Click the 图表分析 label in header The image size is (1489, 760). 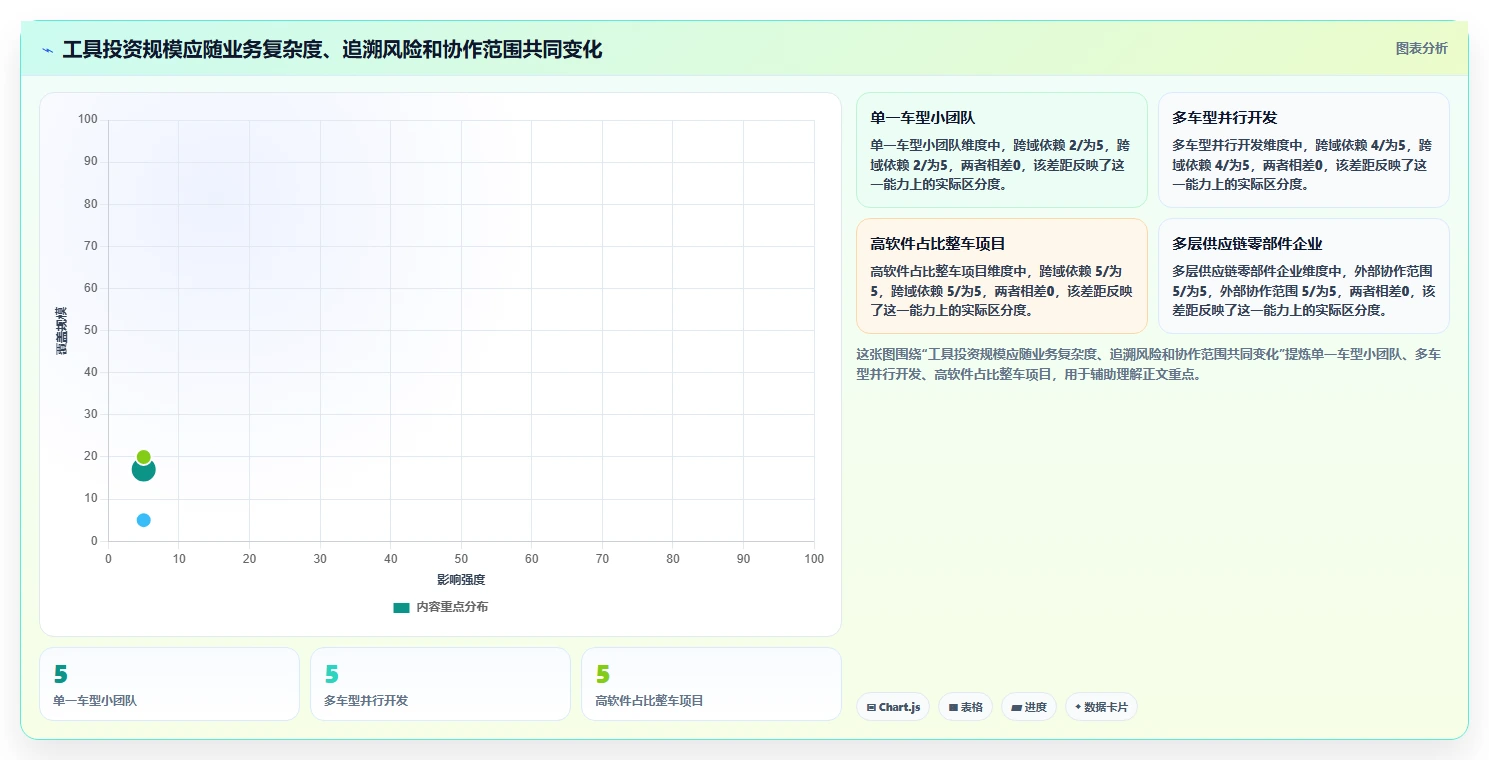point(1421,48)
